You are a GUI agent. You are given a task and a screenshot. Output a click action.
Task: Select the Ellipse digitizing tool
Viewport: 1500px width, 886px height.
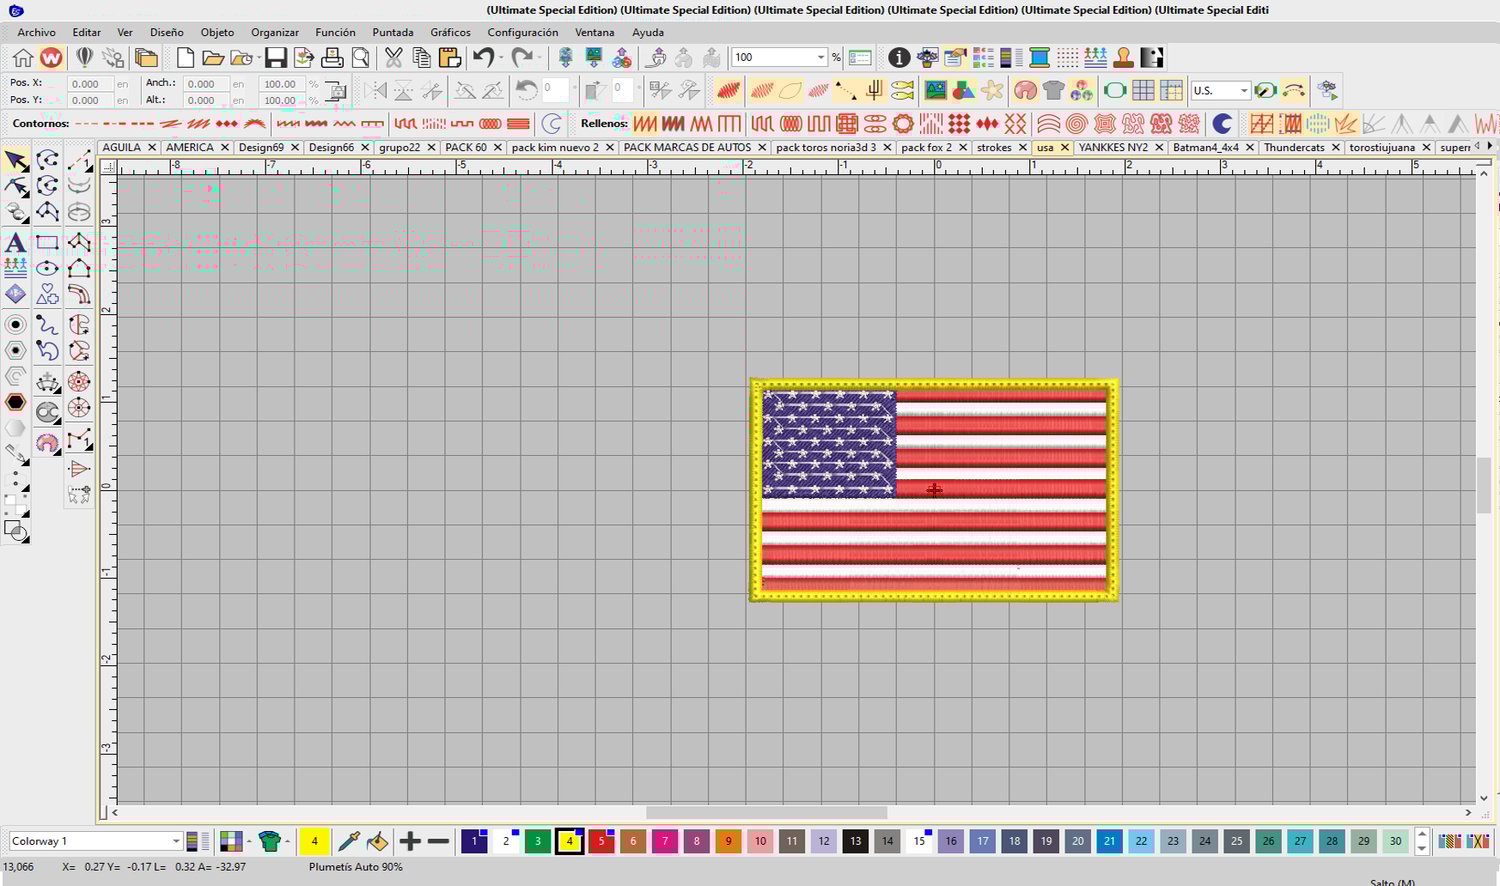(x=47, y=268)
